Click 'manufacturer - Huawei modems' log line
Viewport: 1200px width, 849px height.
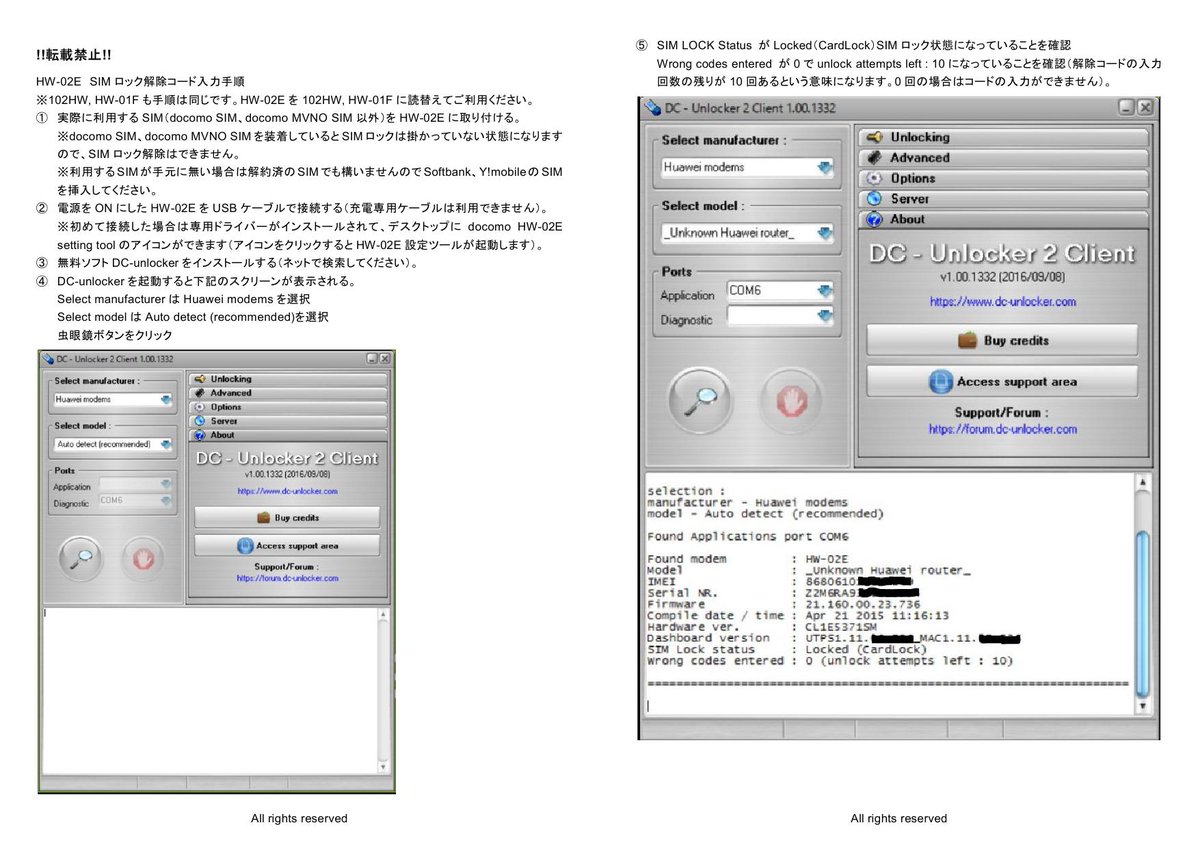coord(747,502)
